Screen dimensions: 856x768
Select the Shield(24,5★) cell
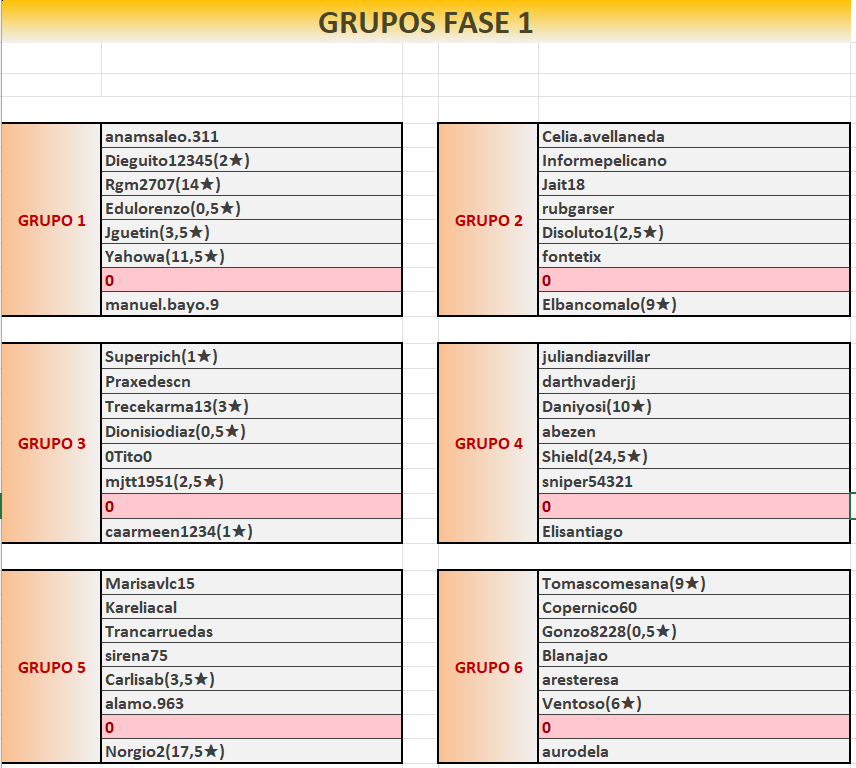pyautogui.click(x=694, y=456)
